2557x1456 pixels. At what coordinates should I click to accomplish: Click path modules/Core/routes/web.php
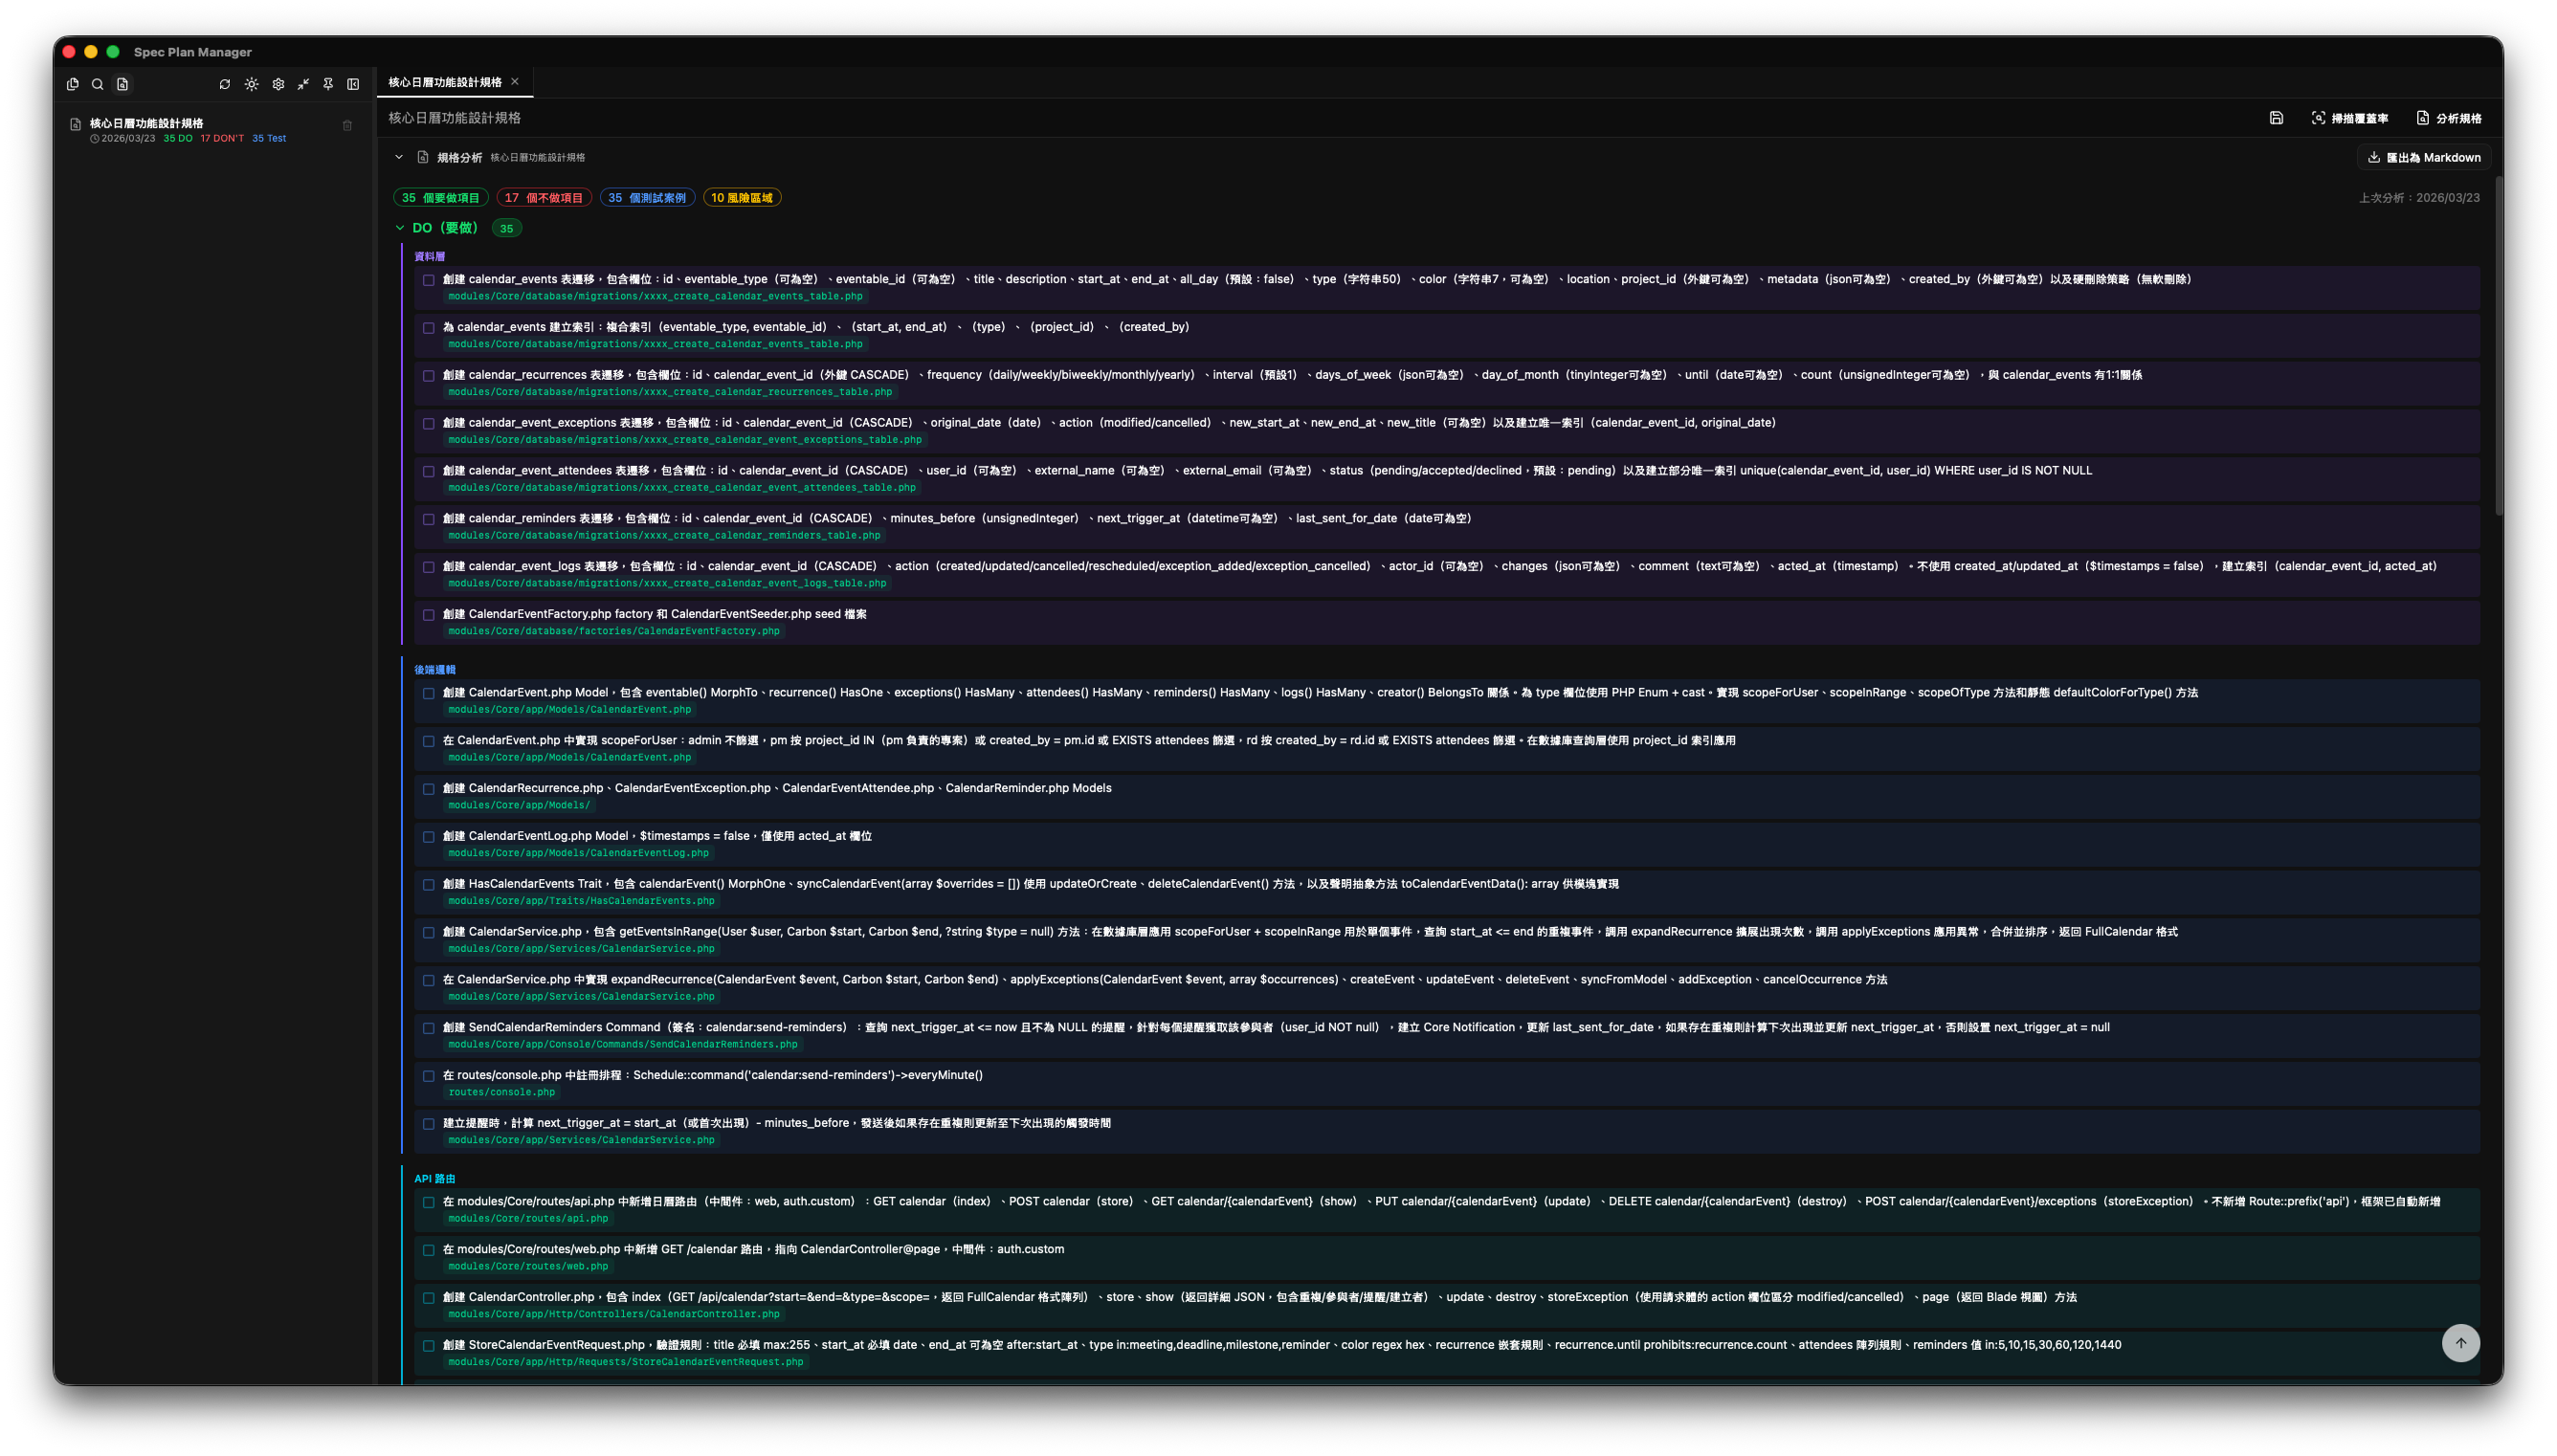528,1266
